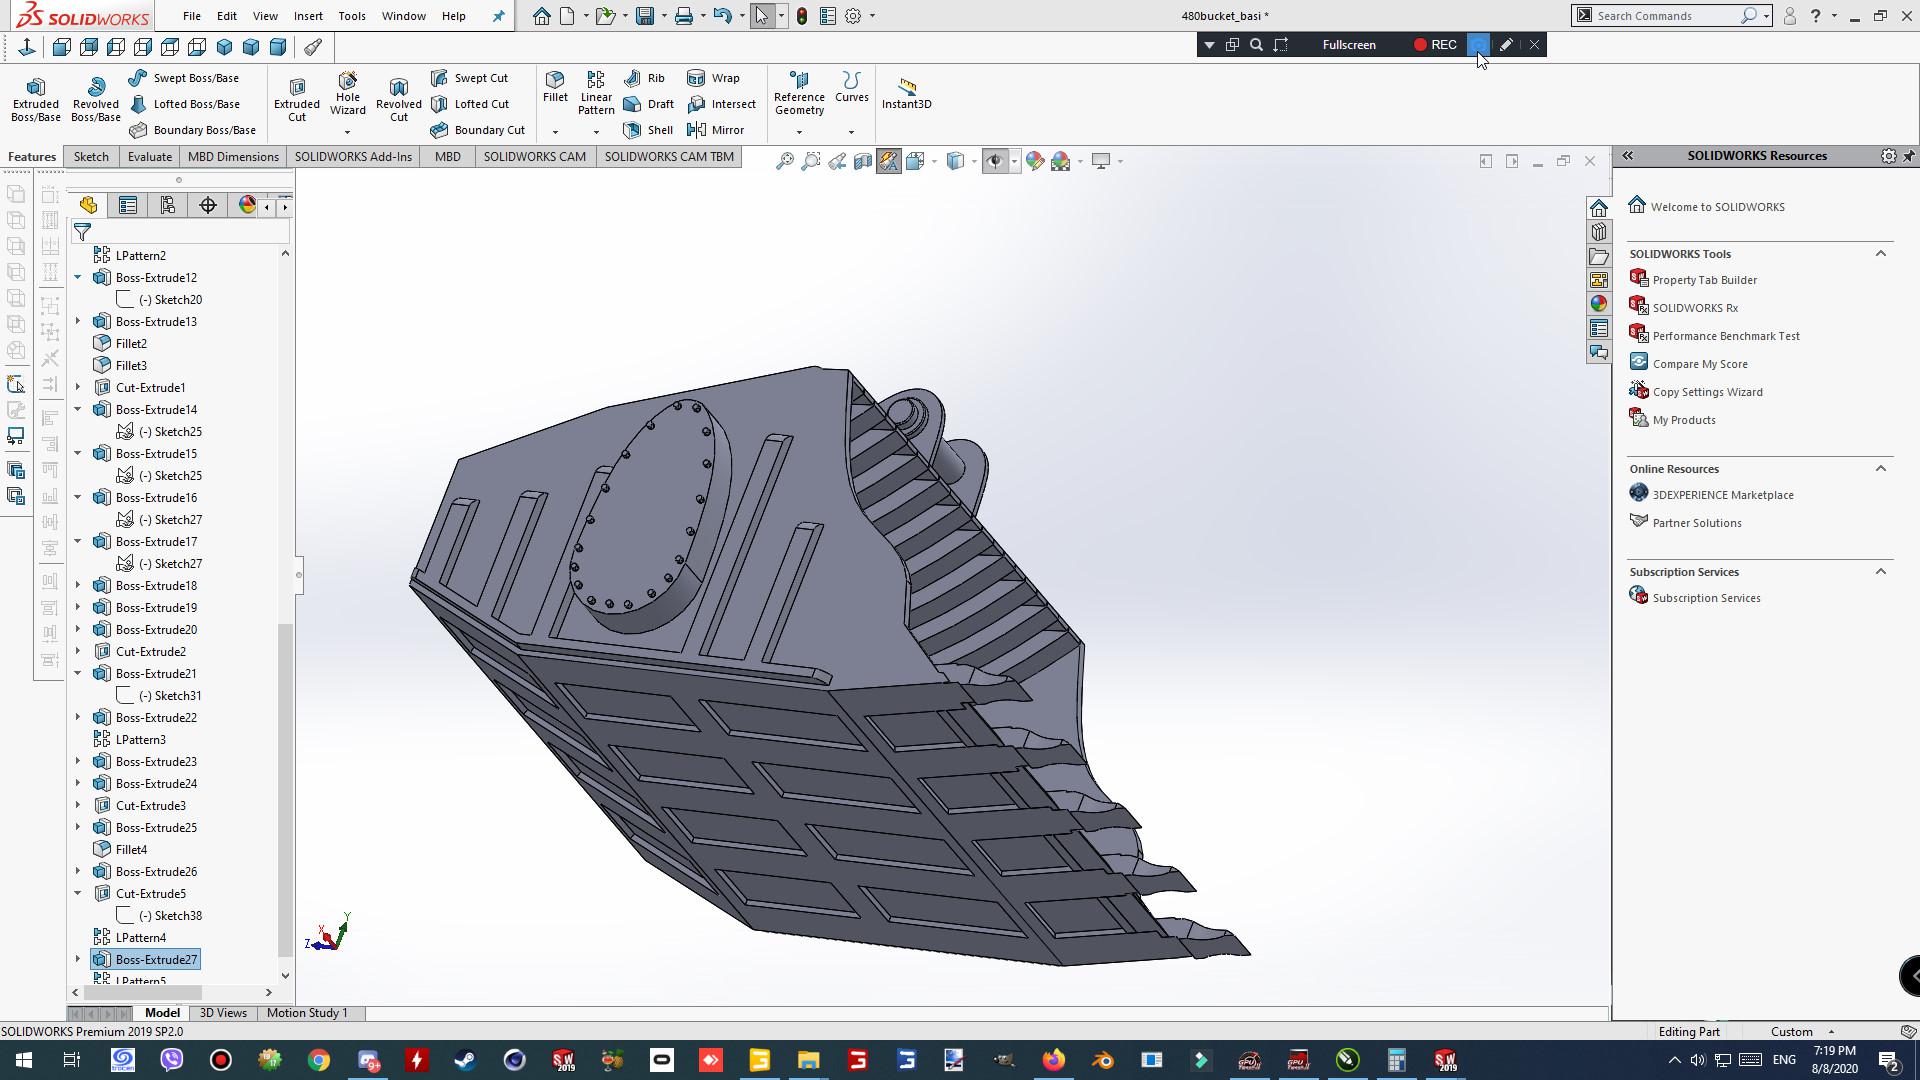1920x1080 pixels.
Task: Open Property Tab Builder link
Action: [1704, 280]
